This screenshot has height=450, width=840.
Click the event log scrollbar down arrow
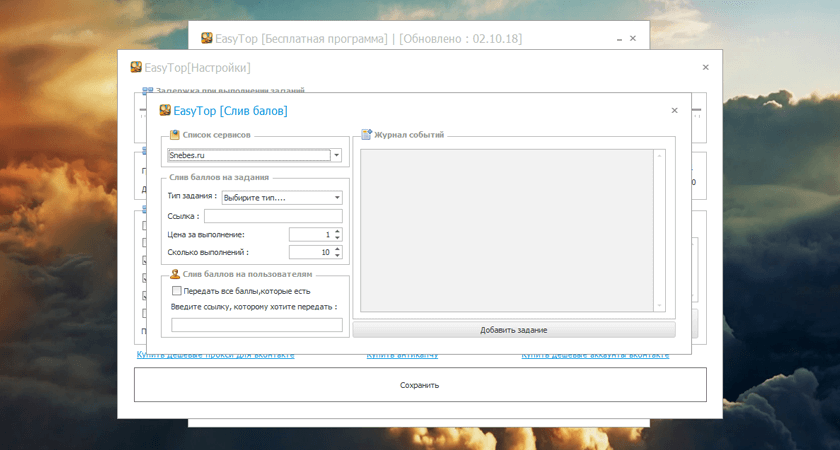pyautogui.click(x=659, y=306)
